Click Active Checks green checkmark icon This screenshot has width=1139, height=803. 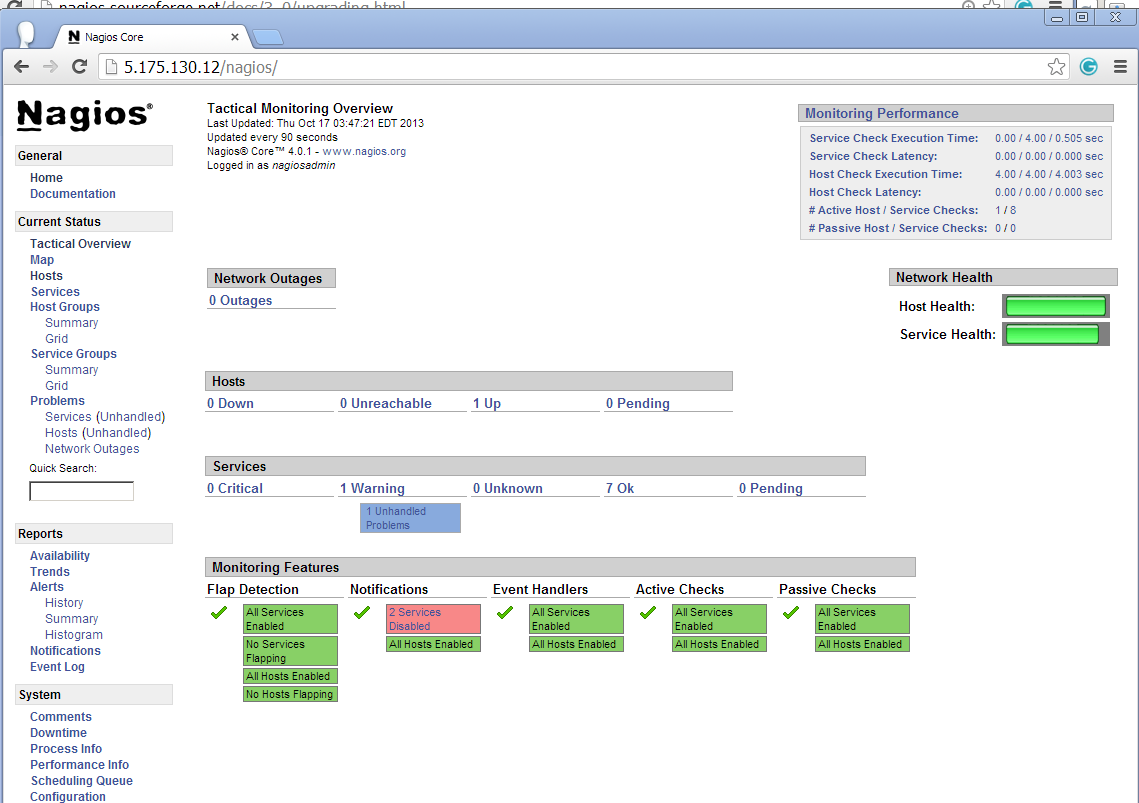[648, 613]
